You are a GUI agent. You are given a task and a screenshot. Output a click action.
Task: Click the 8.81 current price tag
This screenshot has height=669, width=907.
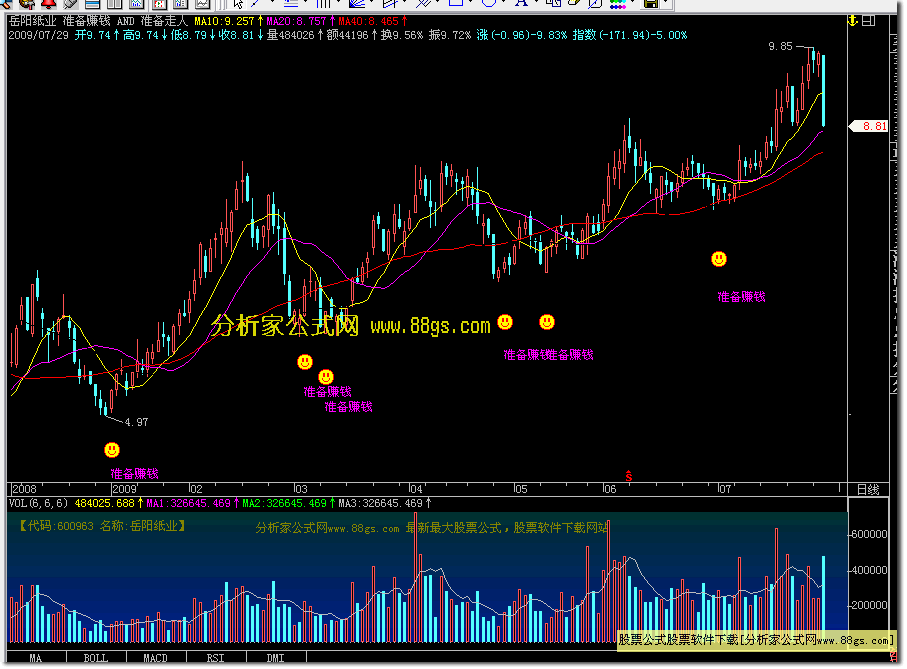click(x=869, y=126)
